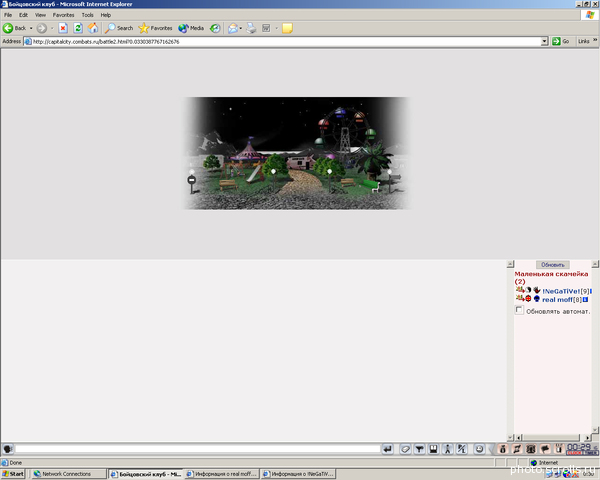Click the pink flag icon
This screenshot has width=600, height=480.
[x=545, y=449]
